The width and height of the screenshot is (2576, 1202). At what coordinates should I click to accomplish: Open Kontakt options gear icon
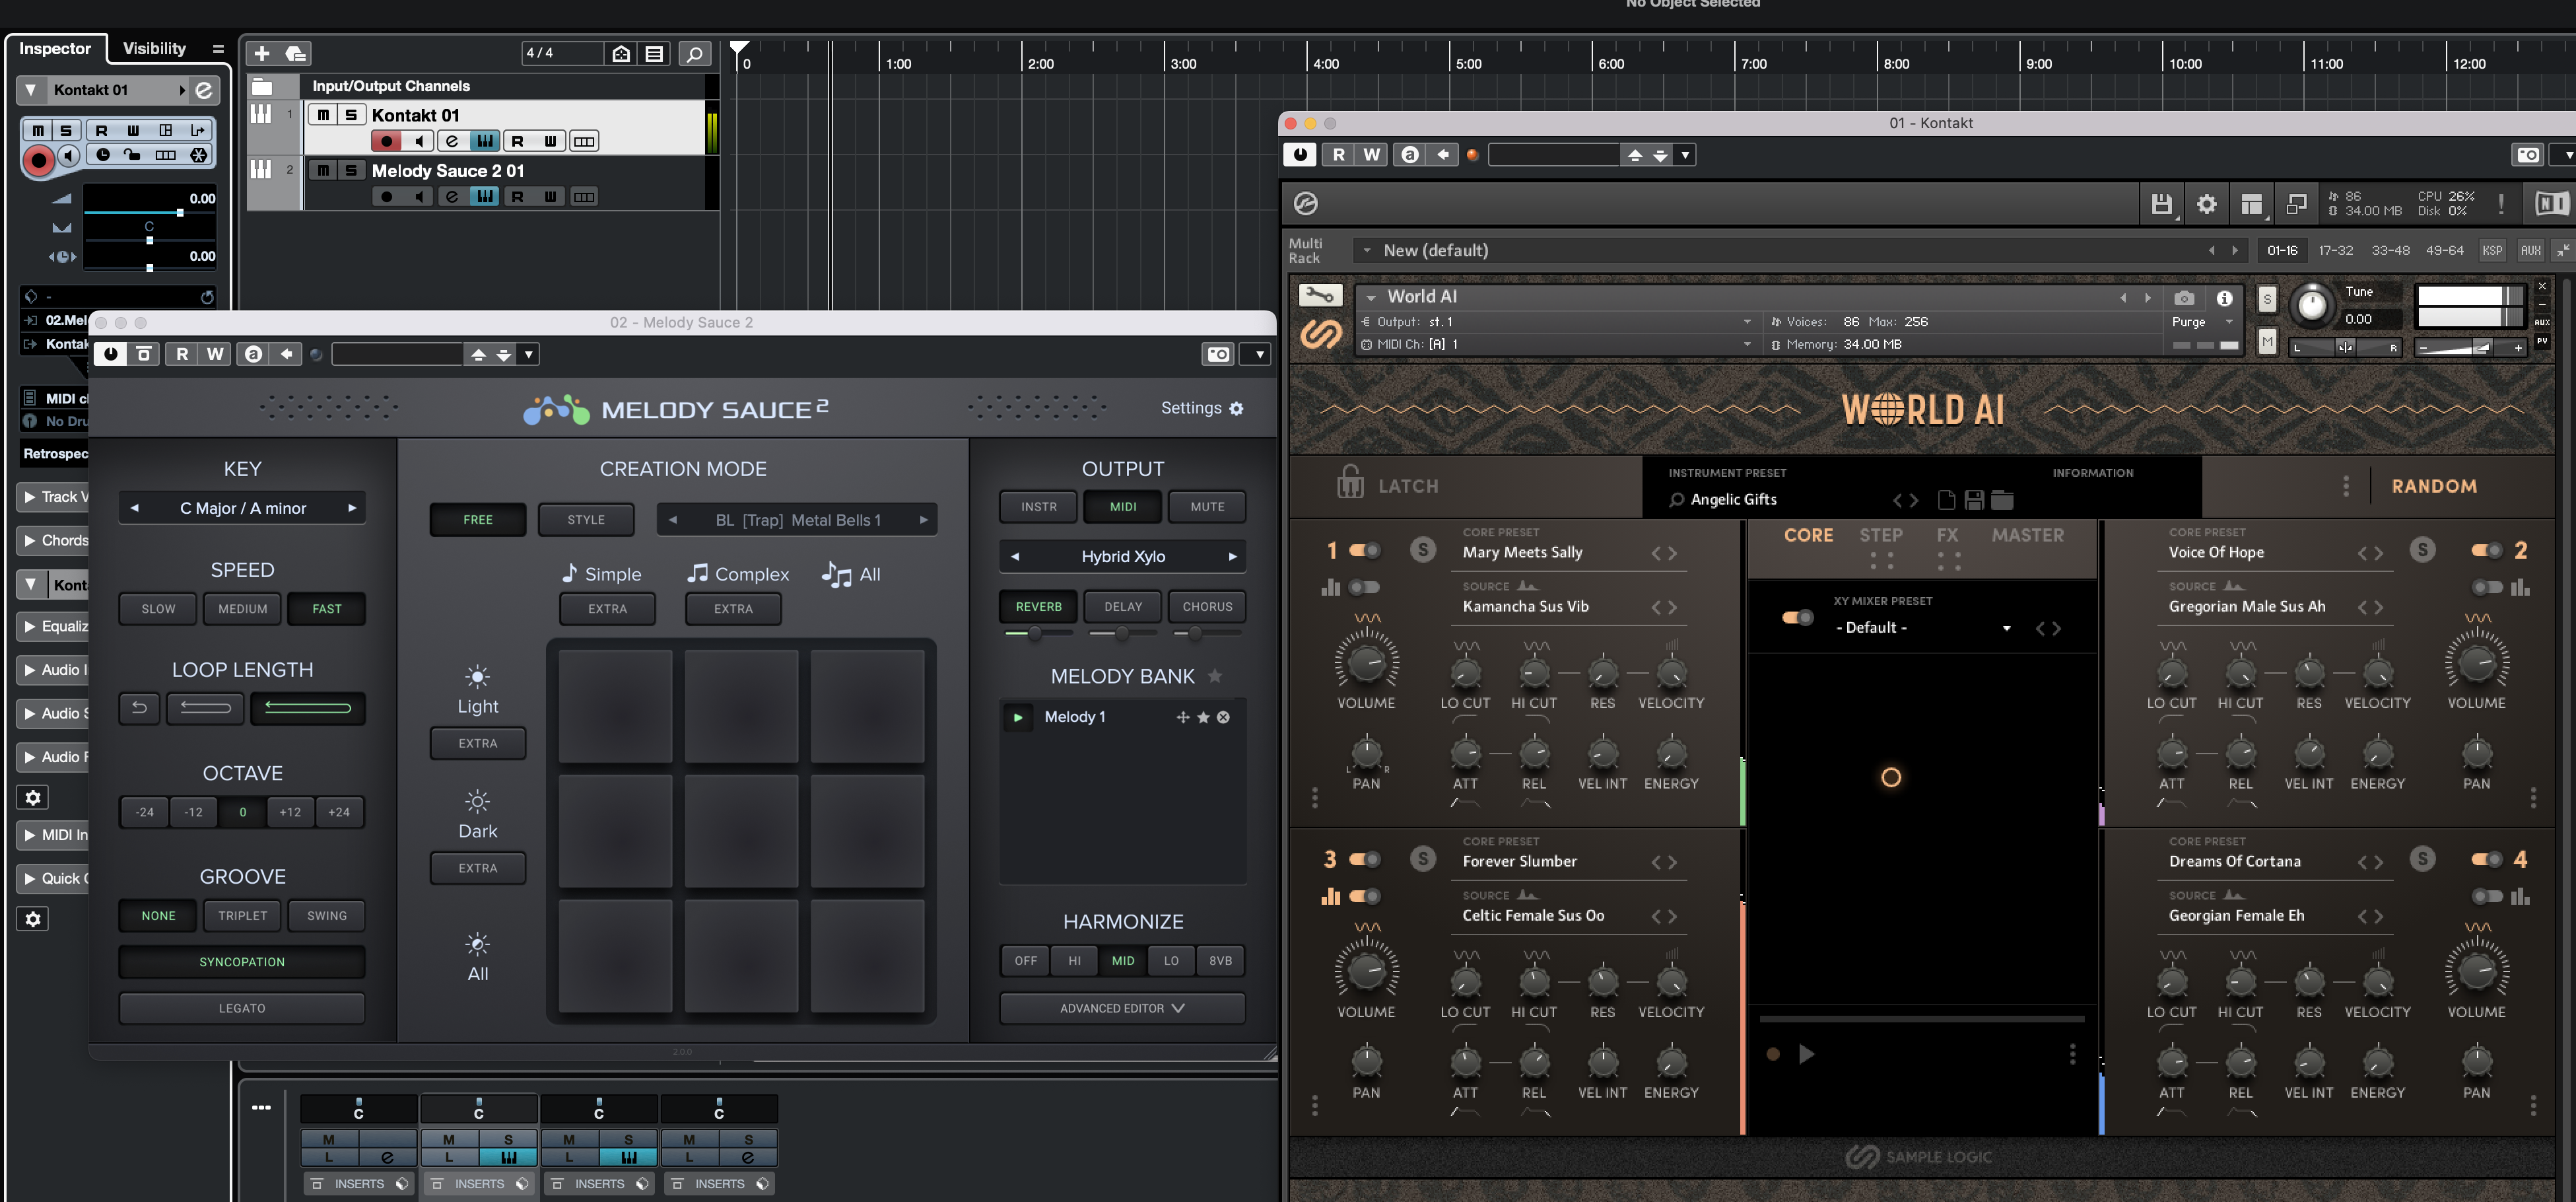point(2206,204)
